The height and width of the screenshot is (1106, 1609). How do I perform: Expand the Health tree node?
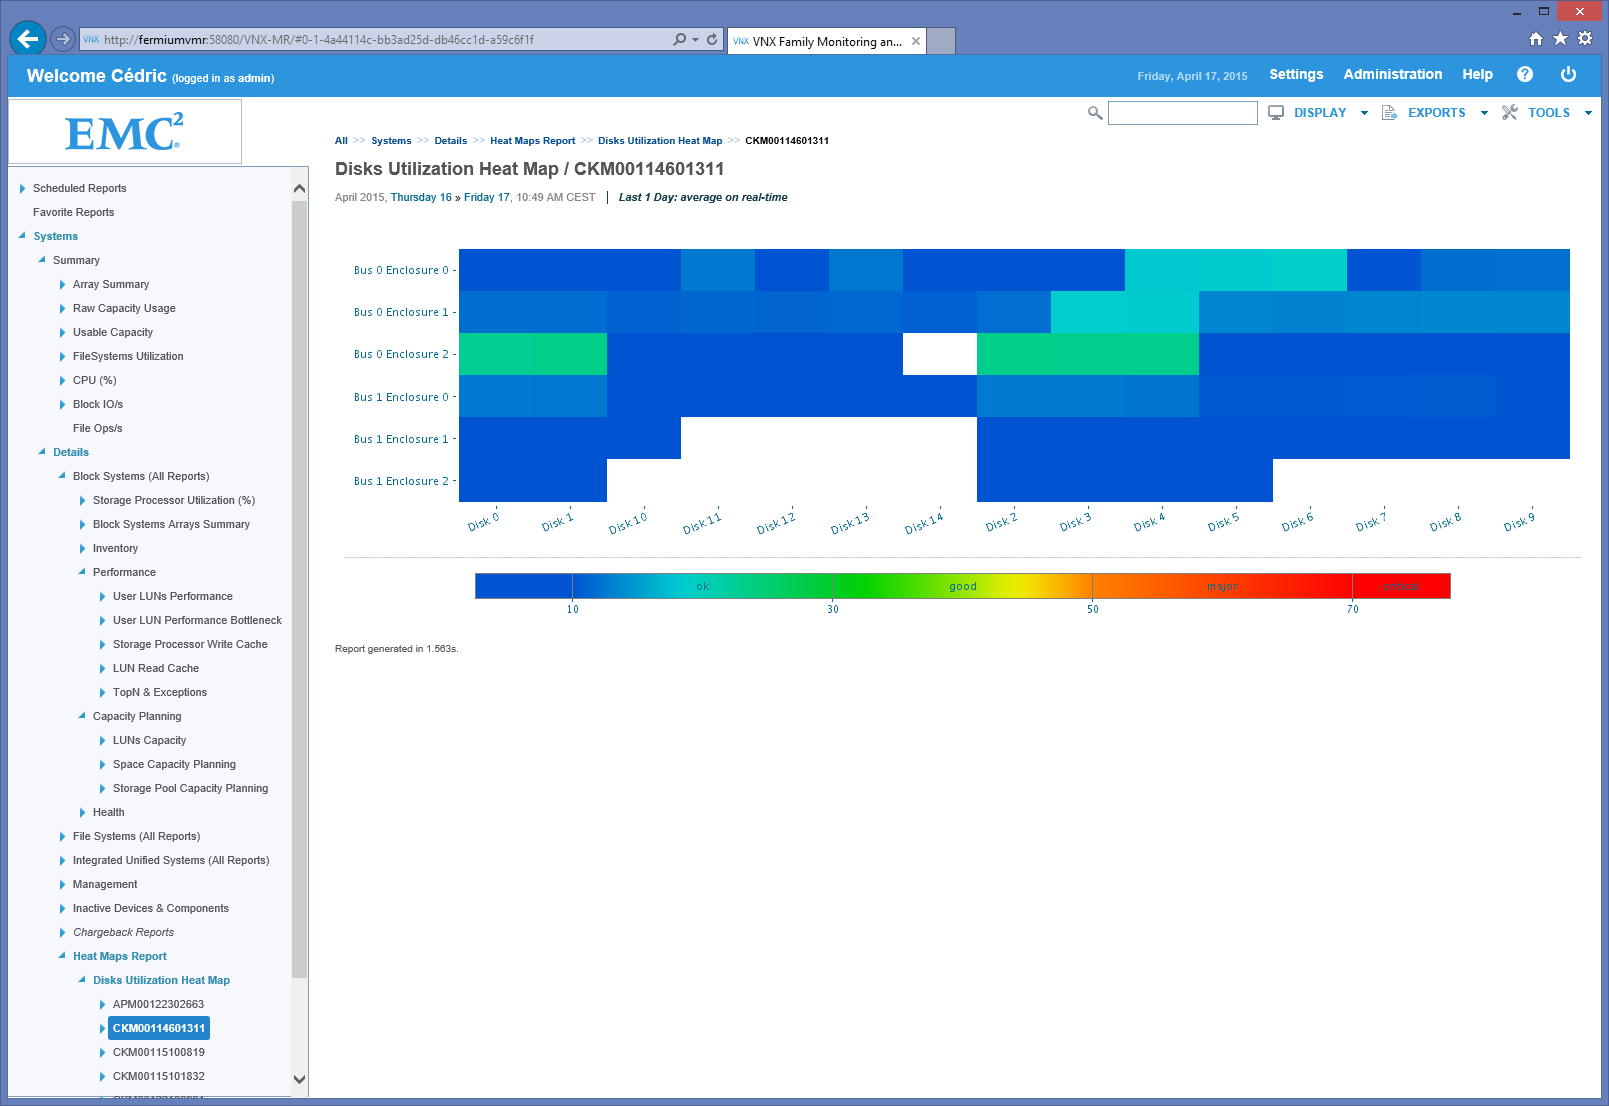coord(82,812)
